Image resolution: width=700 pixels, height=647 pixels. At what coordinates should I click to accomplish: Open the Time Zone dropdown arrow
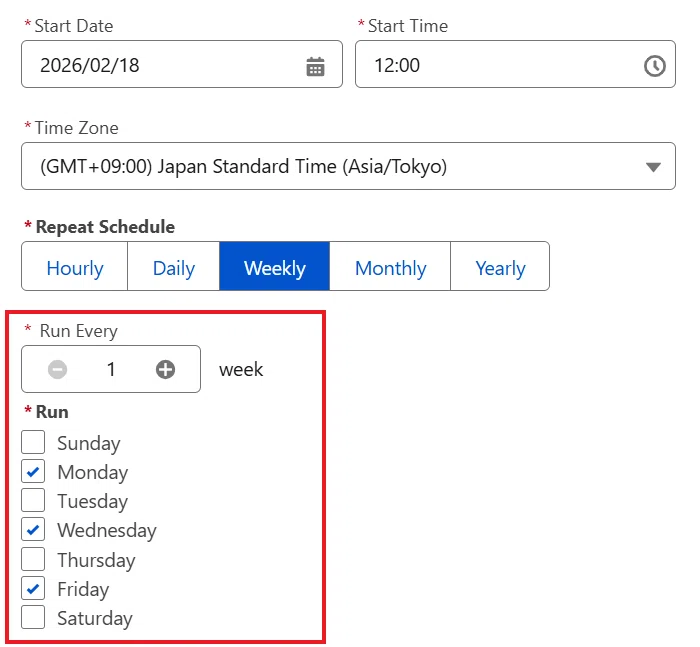(x=653, y=167)
